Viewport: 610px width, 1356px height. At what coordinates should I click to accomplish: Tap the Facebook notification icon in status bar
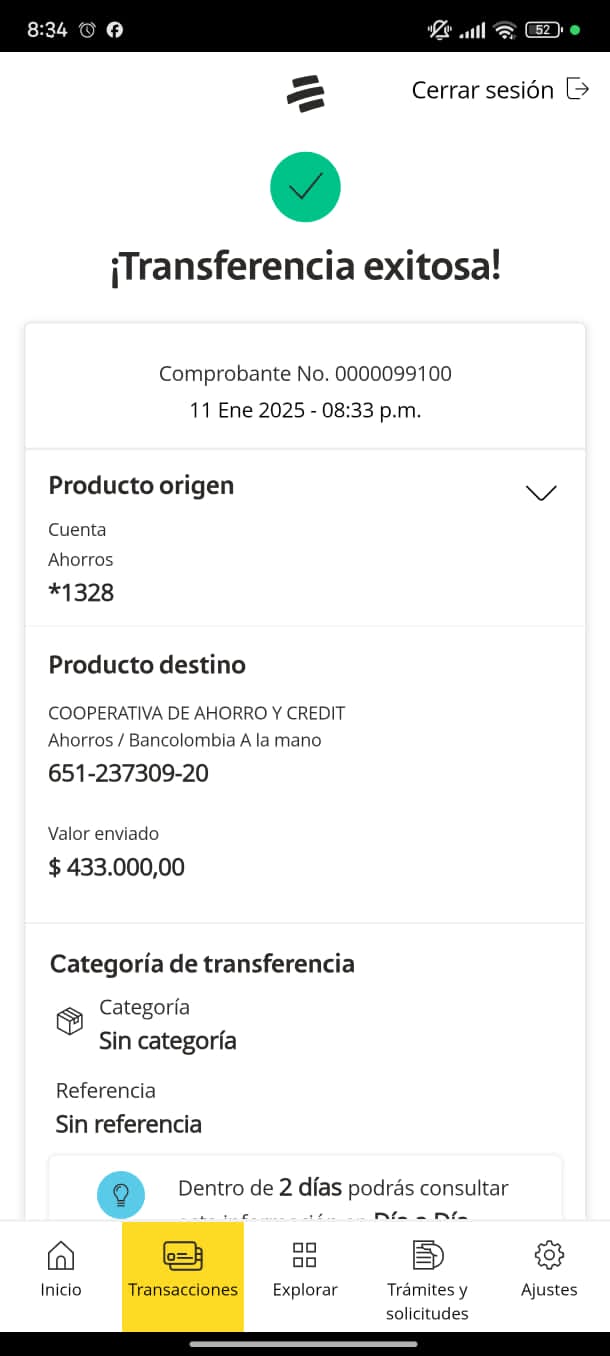tap(115, 30)
